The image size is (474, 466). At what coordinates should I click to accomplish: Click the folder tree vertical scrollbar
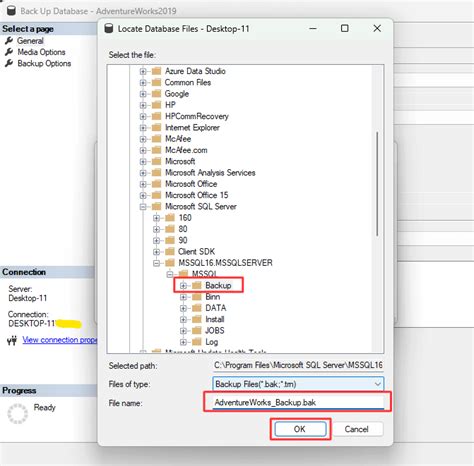(377, 183)
